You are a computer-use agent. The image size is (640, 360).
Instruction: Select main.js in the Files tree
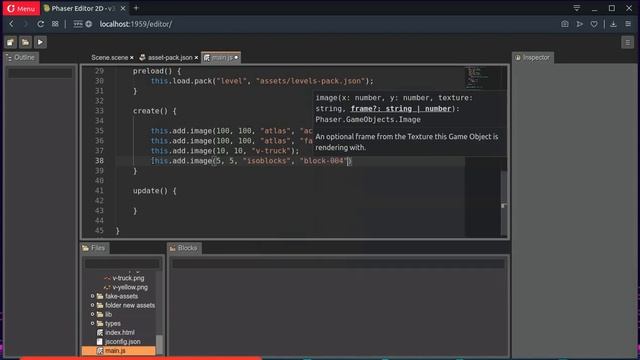(118, 351)
